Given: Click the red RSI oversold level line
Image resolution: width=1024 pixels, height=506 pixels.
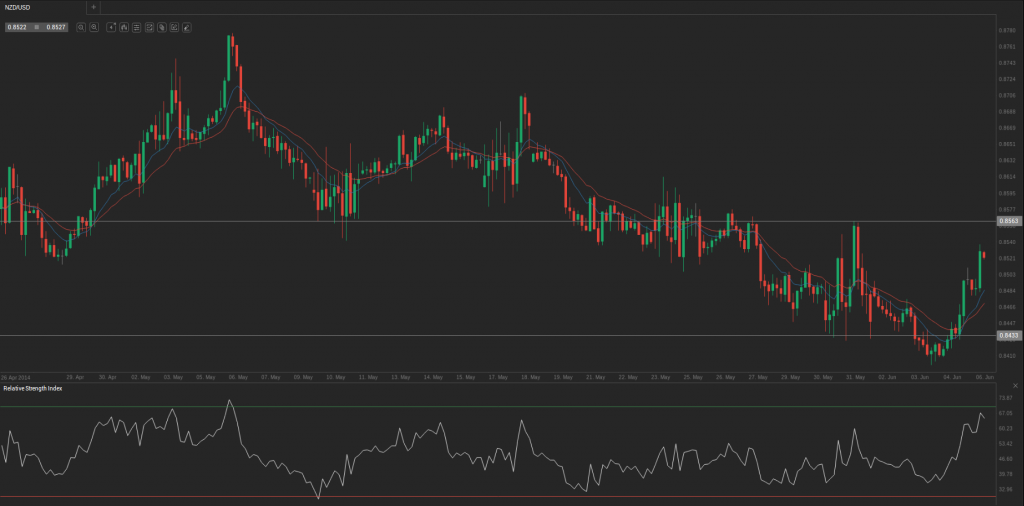Looking at the screenshot, I should point(500,496).
